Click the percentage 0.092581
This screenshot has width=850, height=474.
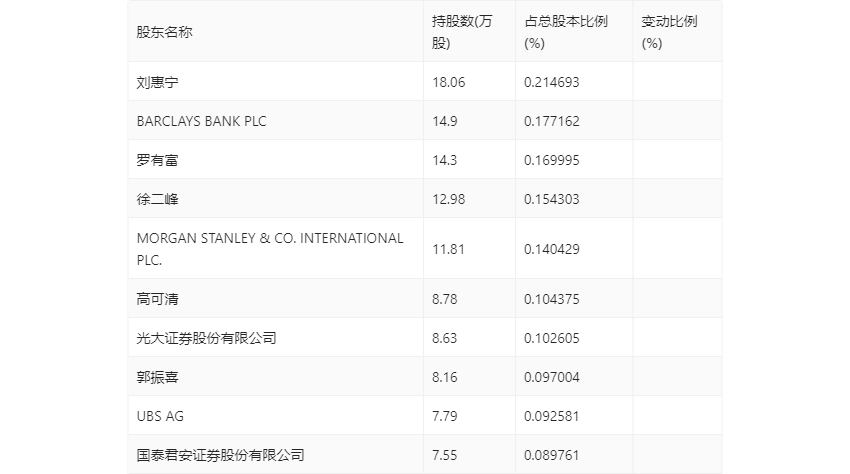[x=551, y=416]
